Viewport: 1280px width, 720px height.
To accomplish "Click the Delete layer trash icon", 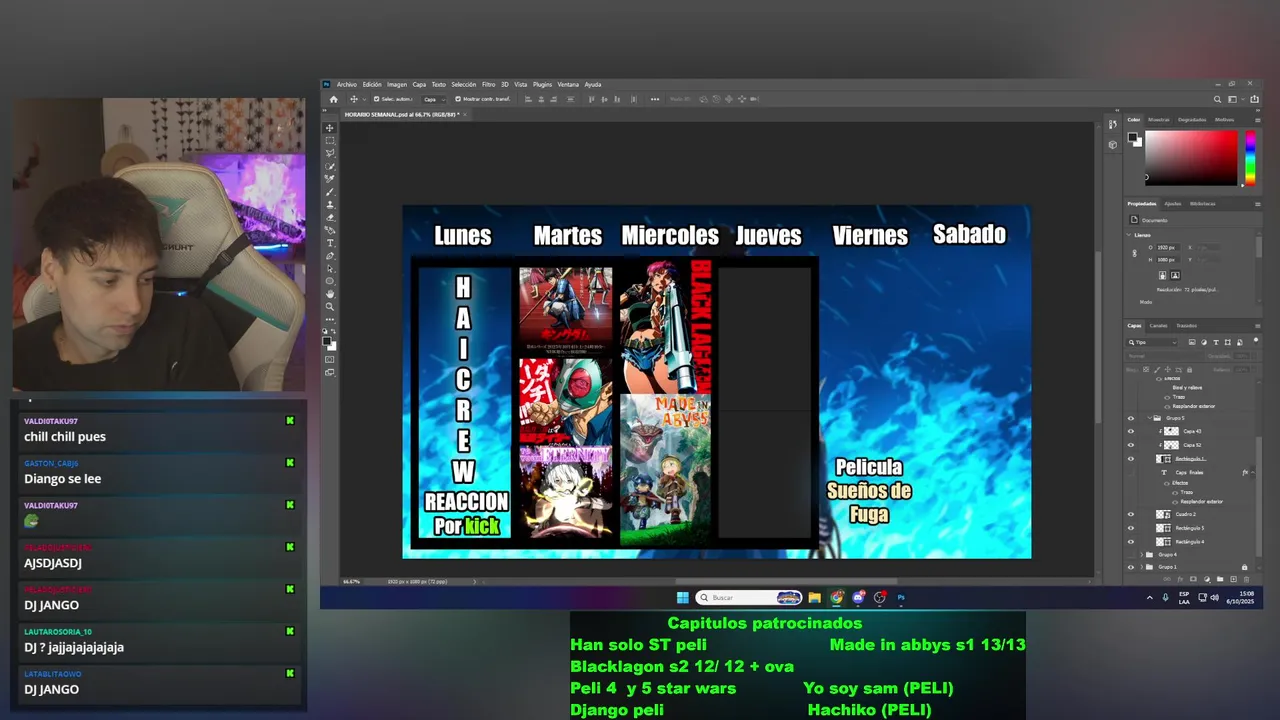I will click(x=1245, y=579).
